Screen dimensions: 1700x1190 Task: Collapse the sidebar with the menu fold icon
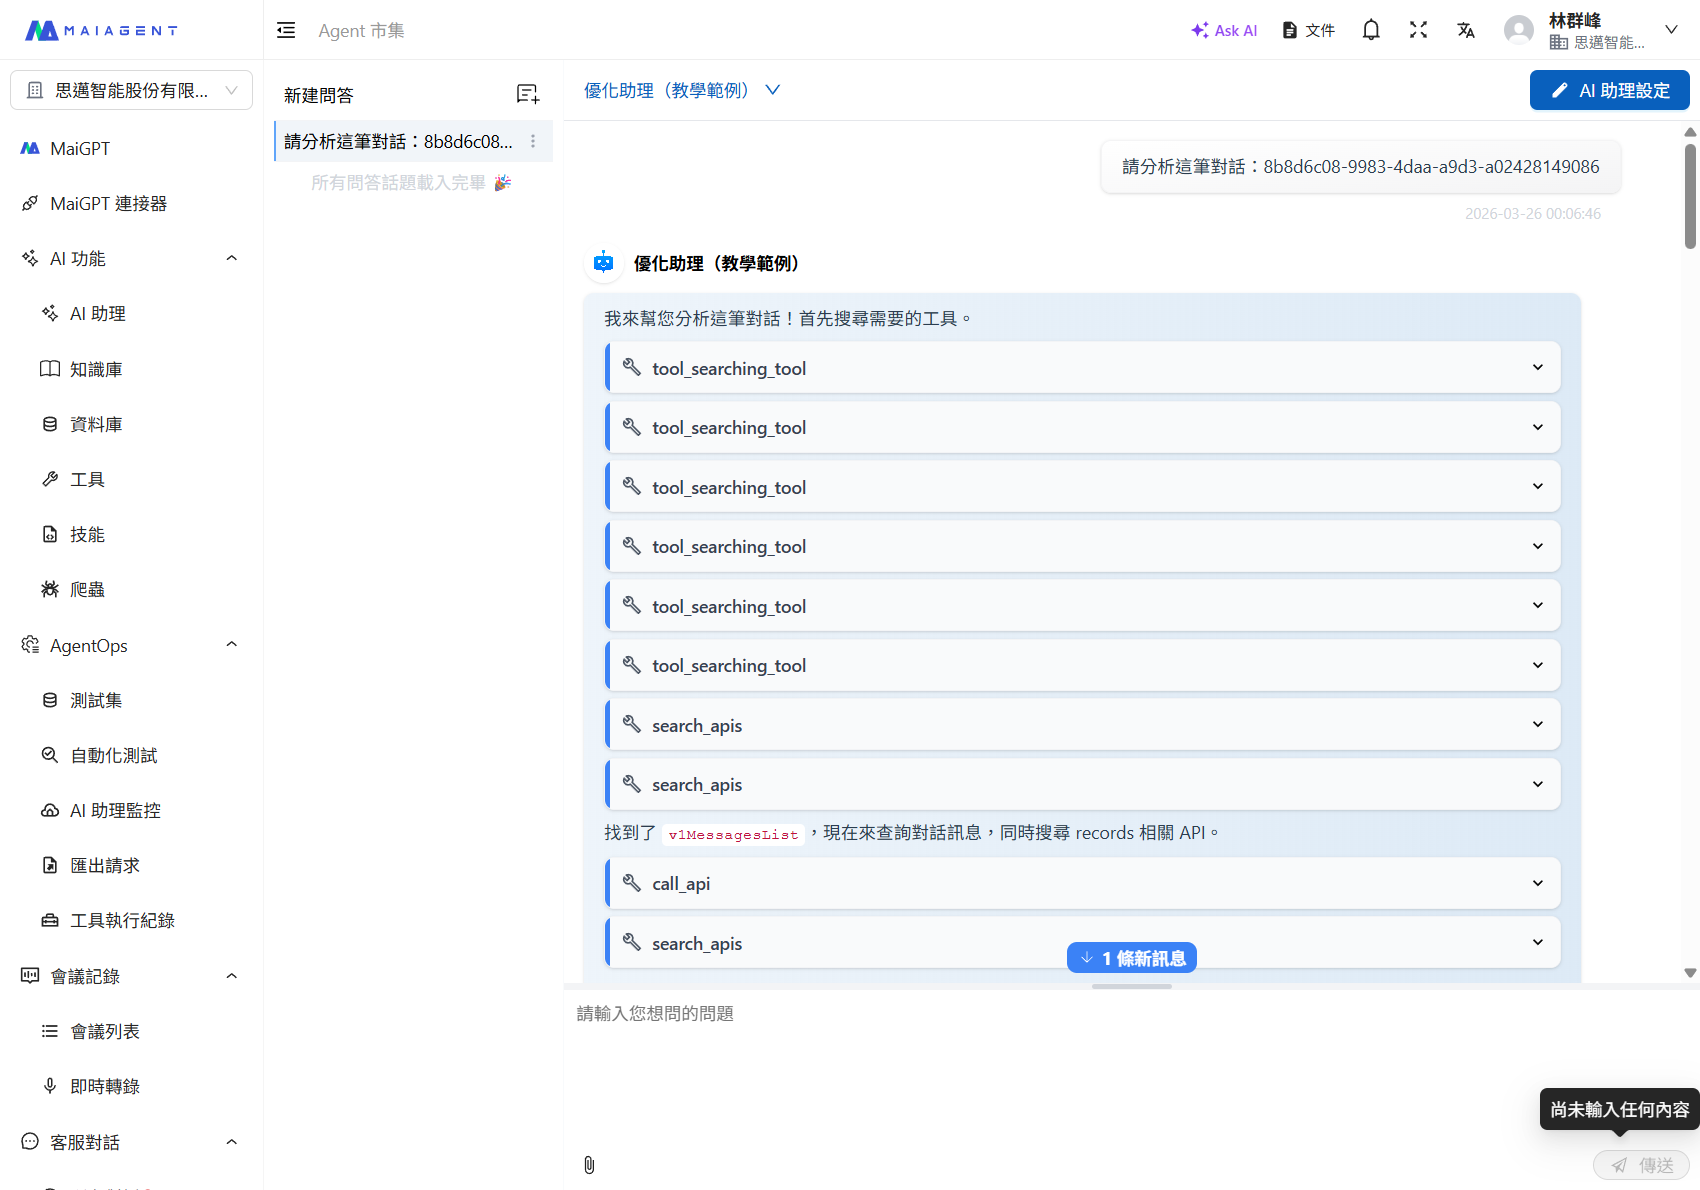pos(286,30)
